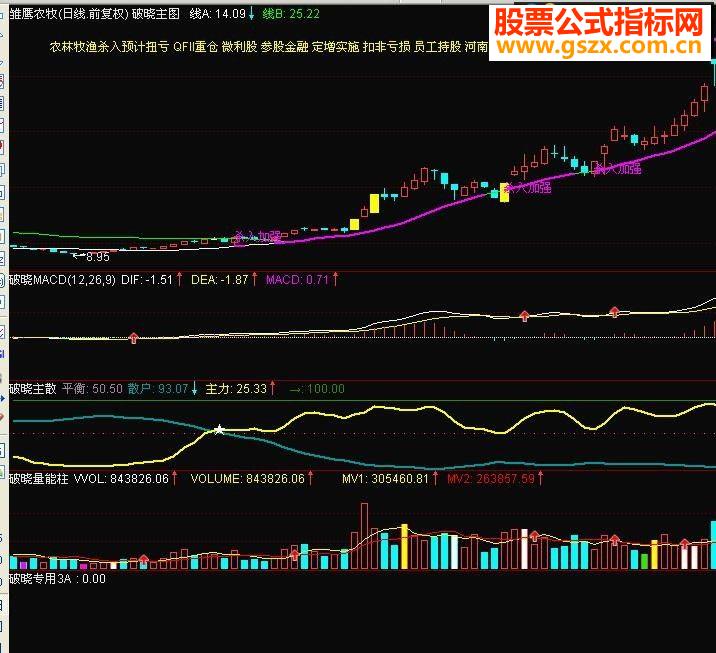
Task: Click the white star crossover marker in 破晓主散
Action: point(220,429)
